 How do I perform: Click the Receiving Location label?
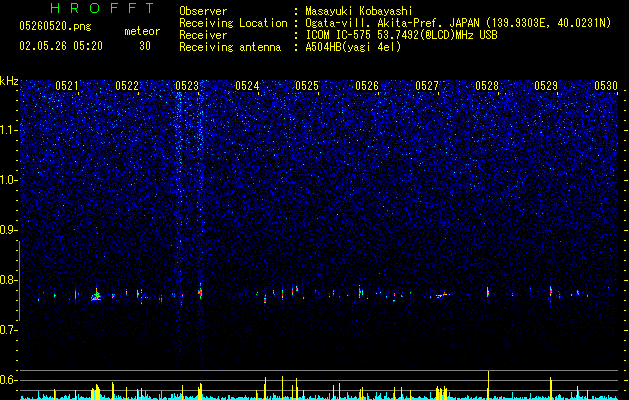coord(233,23)
